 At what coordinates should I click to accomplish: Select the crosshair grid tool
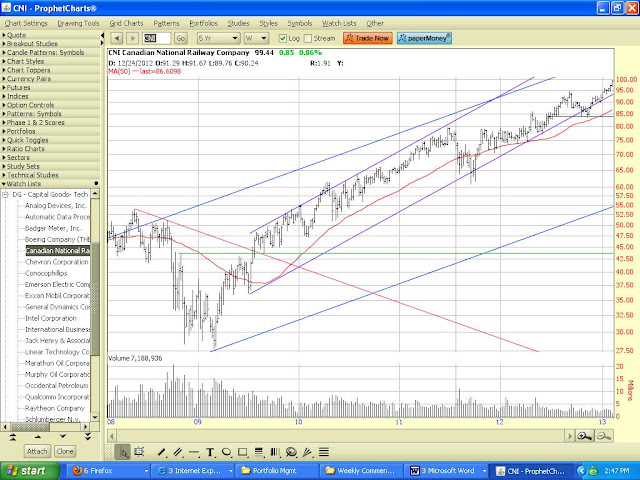point(139,452)
